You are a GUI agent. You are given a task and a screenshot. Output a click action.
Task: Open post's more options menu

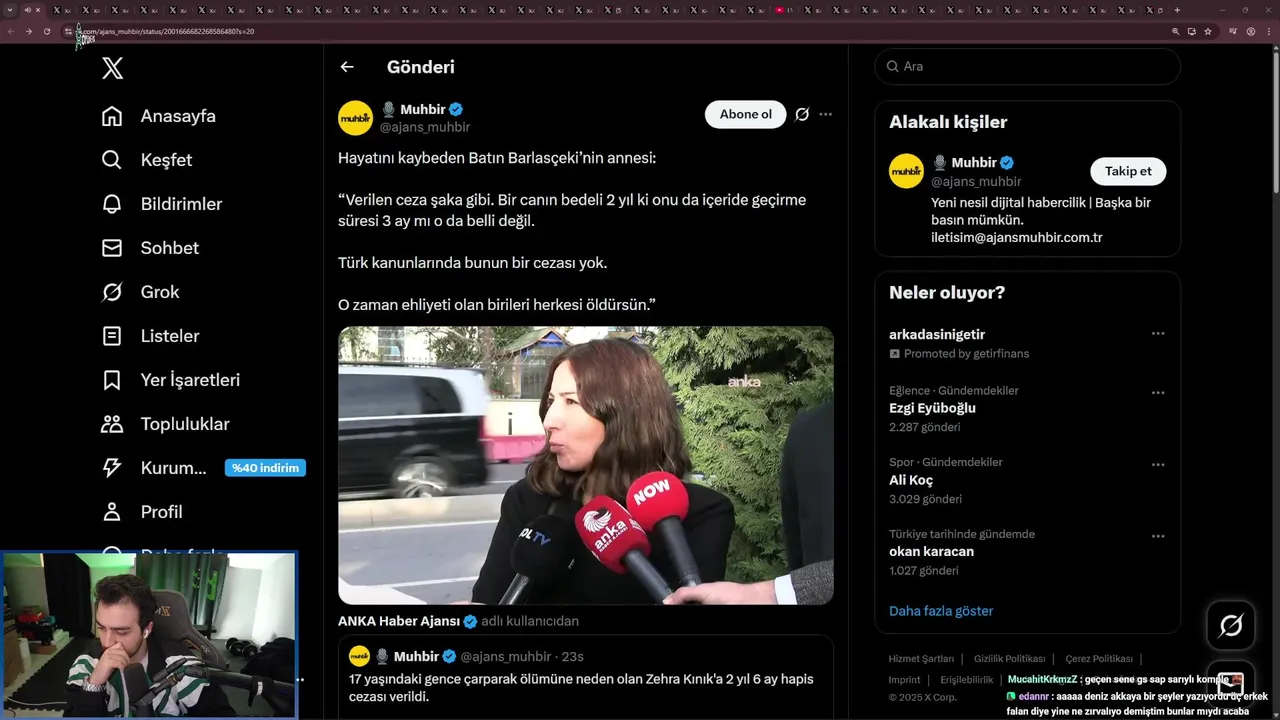click(825, 114)
